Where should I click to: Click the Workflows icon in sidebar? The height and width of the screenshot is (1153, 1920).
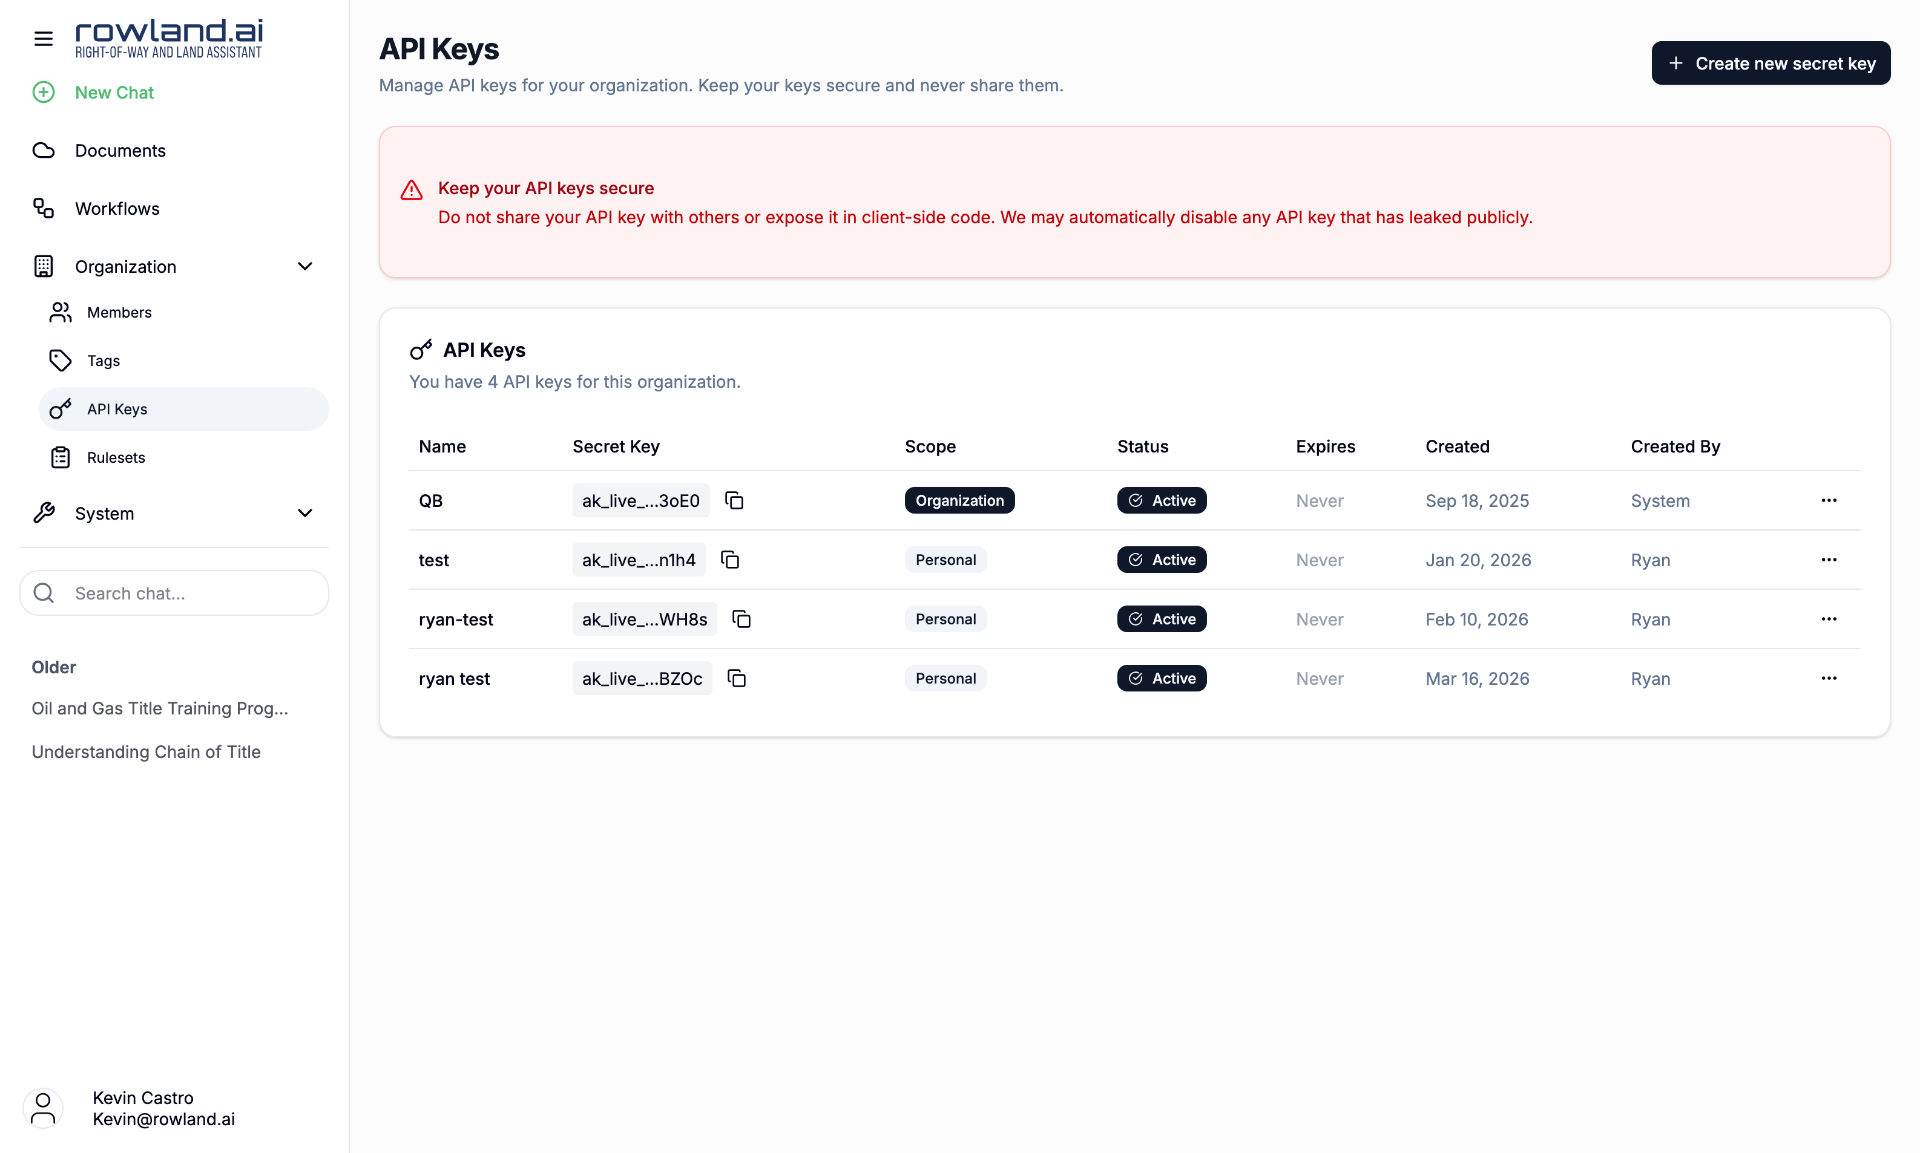[43, 208]
